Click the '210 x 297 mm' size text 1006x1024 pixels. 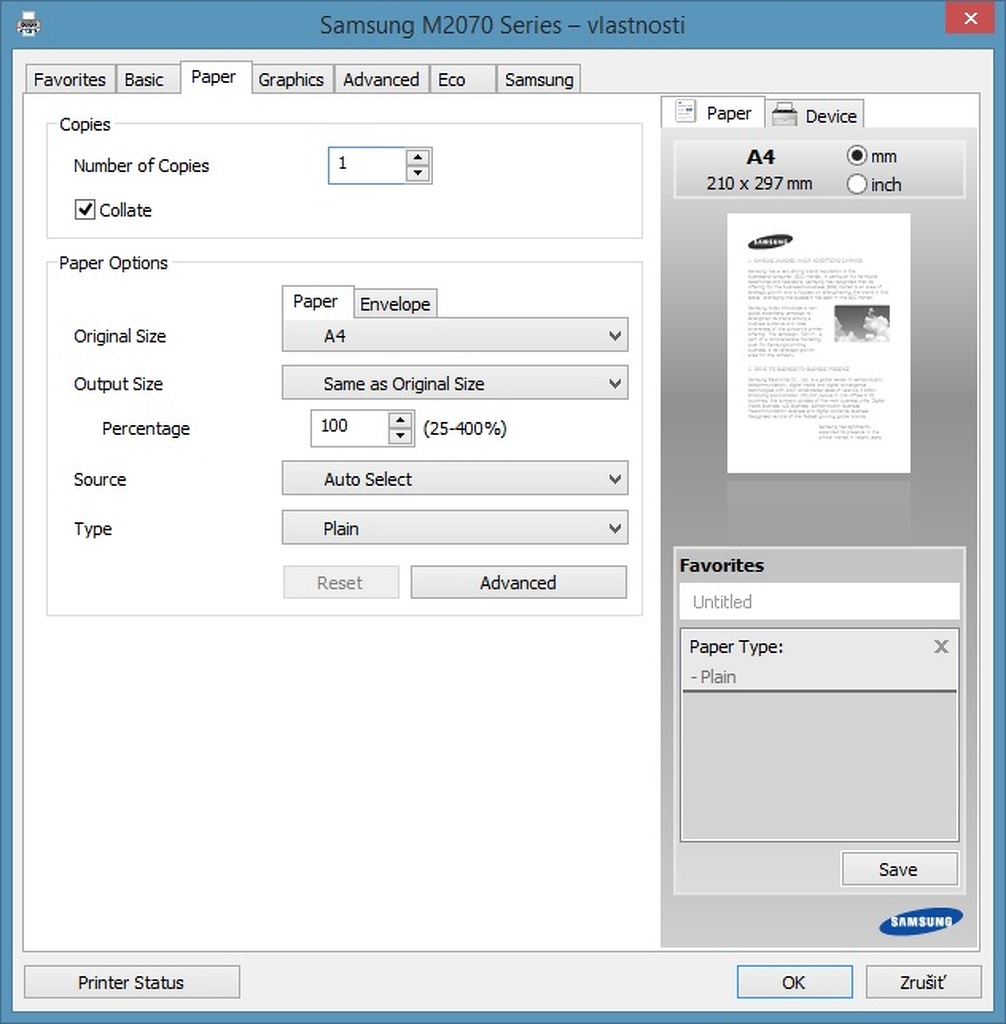point(759,184)
